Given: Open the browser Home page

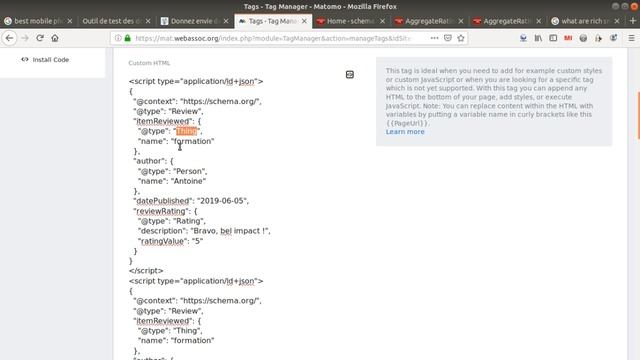Looking at the screenshot, I should 55,38.
